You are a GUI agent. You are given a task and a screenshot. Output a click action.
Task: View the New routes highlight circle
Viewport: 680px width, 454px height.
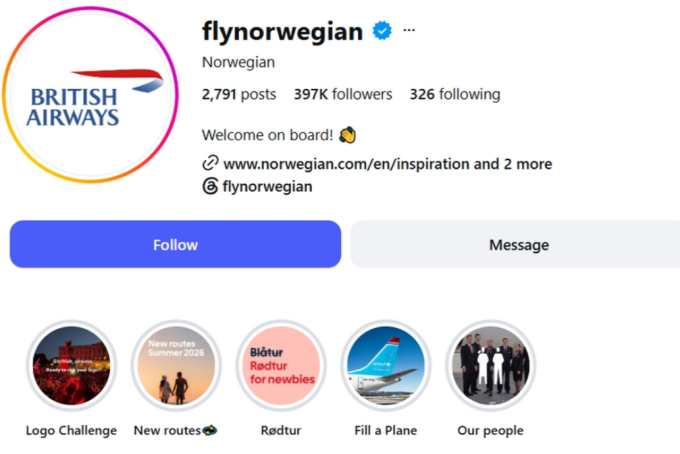(176, 365)
